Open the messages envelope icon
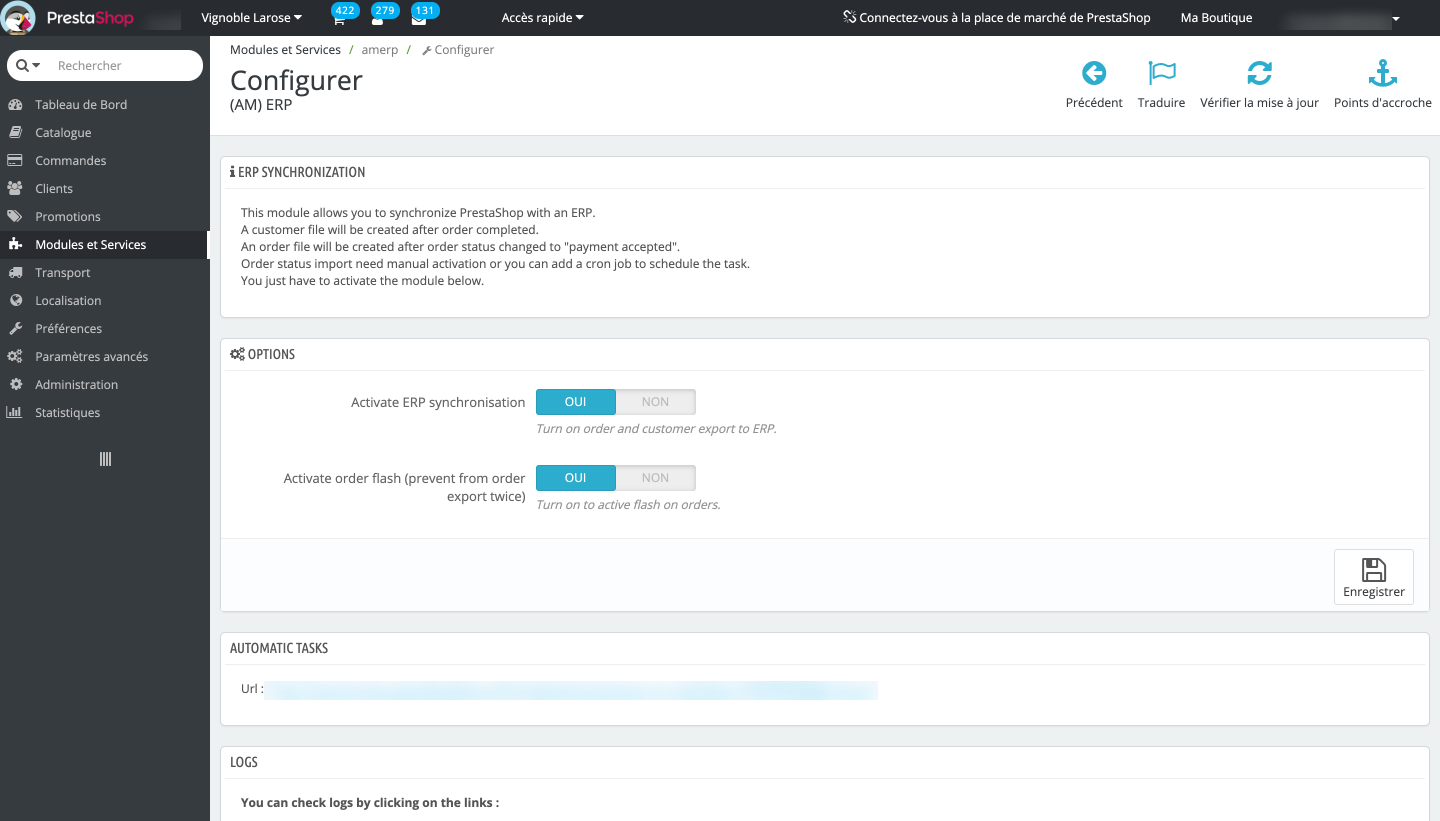 pyautogui.click(x=418, y=19)
